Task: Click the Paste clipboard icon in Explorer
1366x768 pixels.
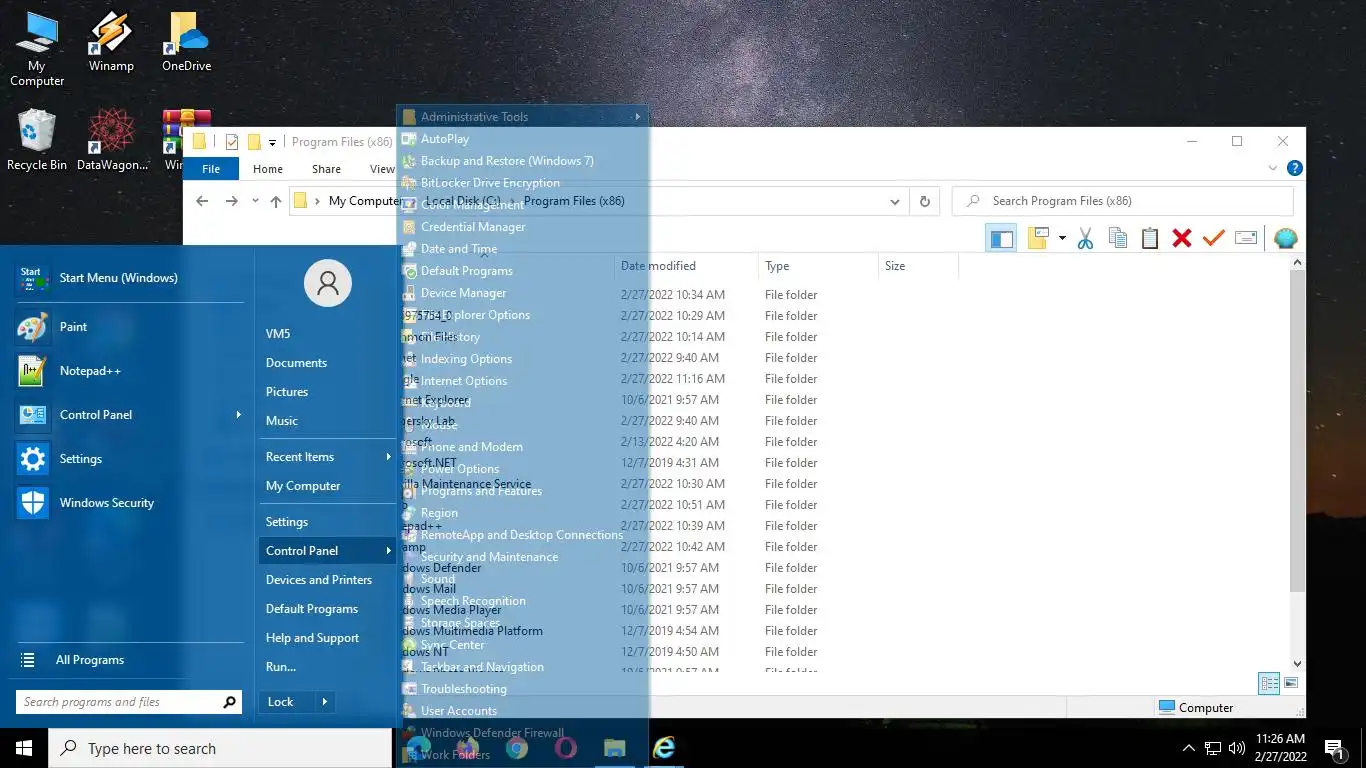Action: coord(1150,238)
